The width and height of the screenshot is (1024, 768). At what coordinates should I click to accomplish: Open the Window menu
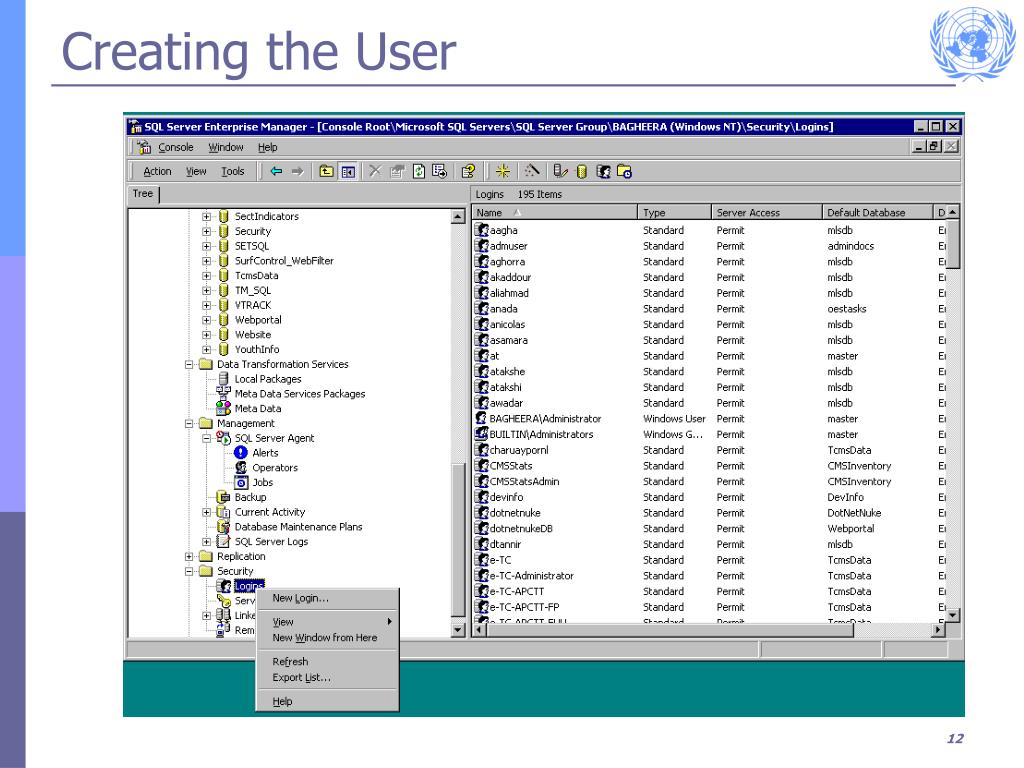pos(226,148)
